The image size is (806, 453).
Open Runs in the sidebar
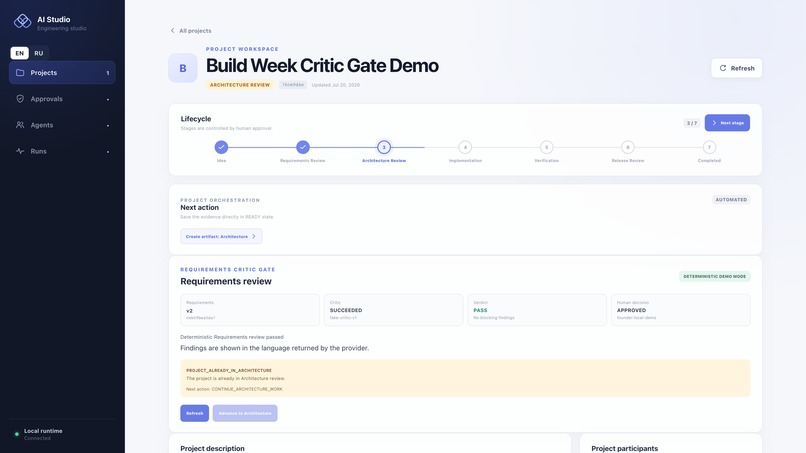click(62, 151)
